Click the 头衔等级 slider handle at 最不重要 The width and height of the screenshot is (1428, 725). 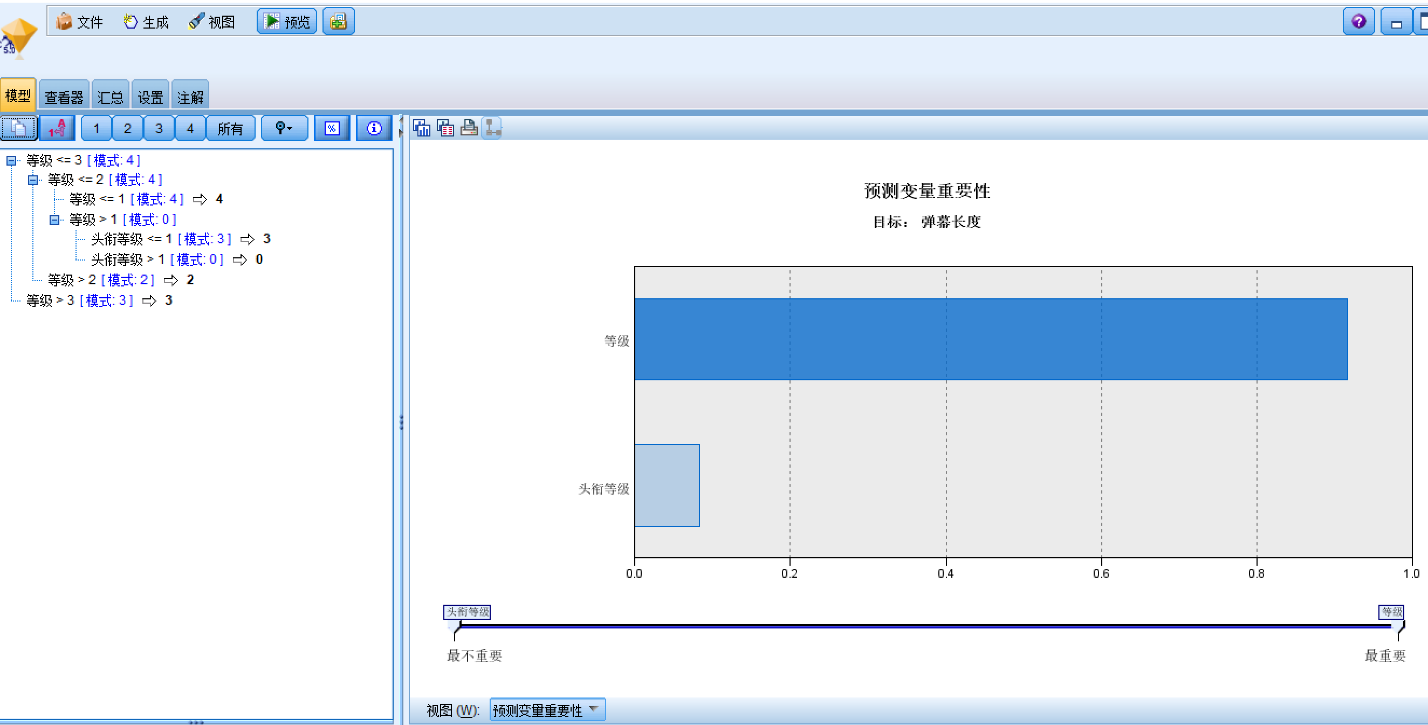(x=457, y=629)
